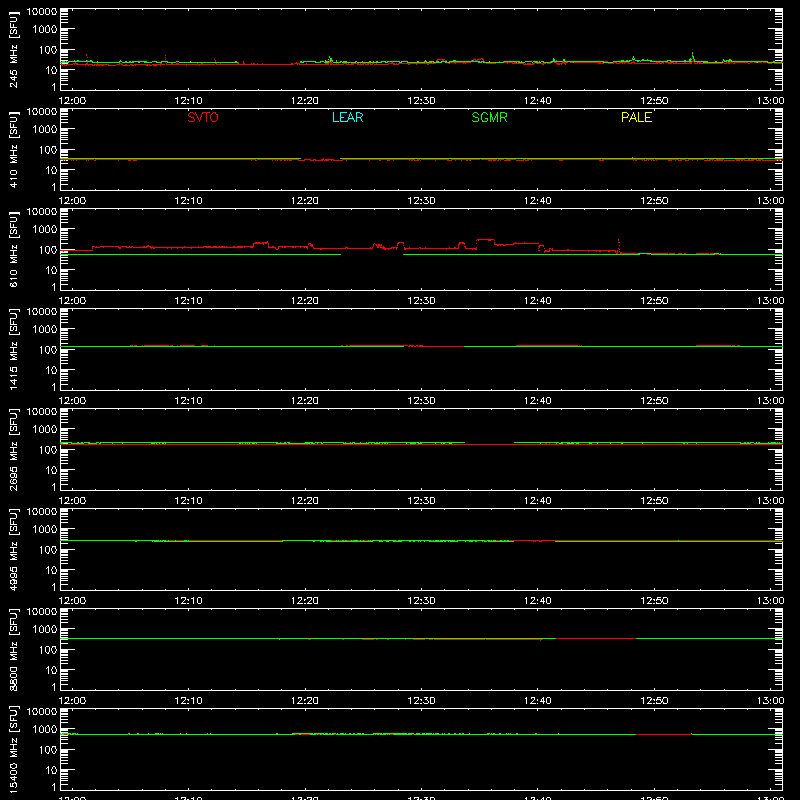Select the '4995 MHz [SFU]' axis title
Image resolution: width=800 pixels, height=800 pixels.
tap(14, 549)
